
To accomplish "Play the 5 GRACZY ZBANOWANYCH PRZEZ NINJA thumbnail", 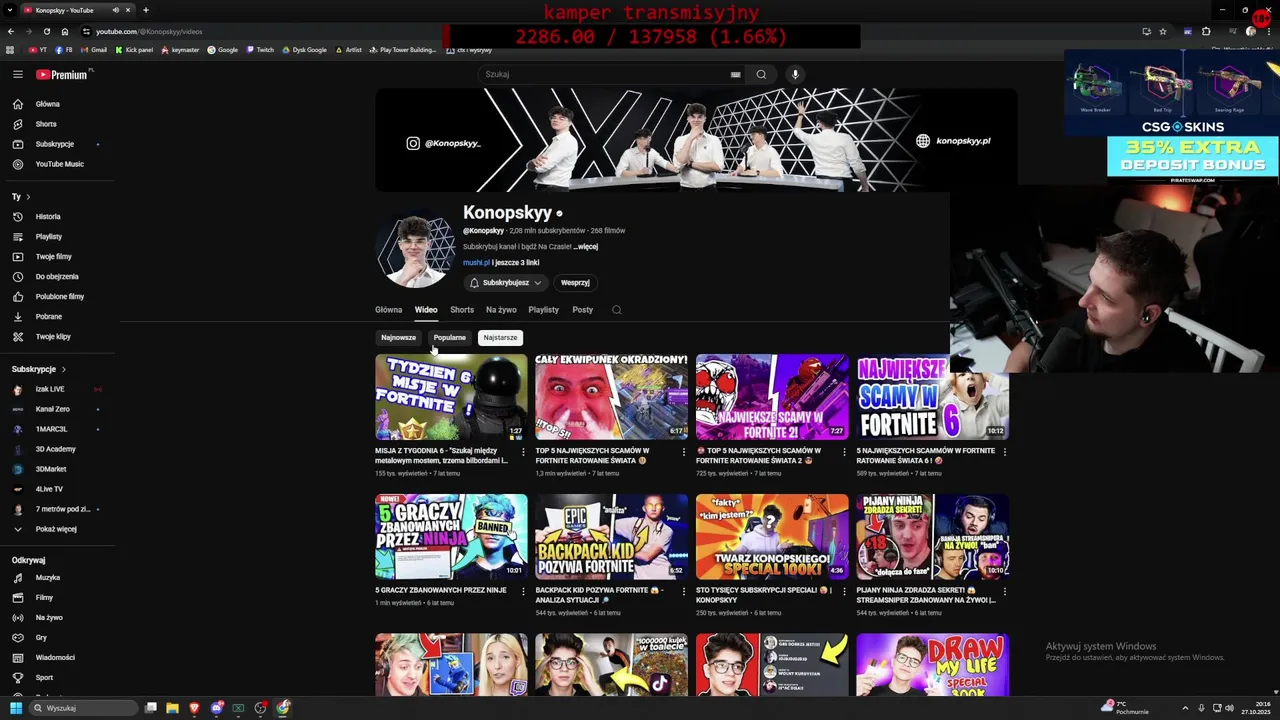I will [451, 536].
